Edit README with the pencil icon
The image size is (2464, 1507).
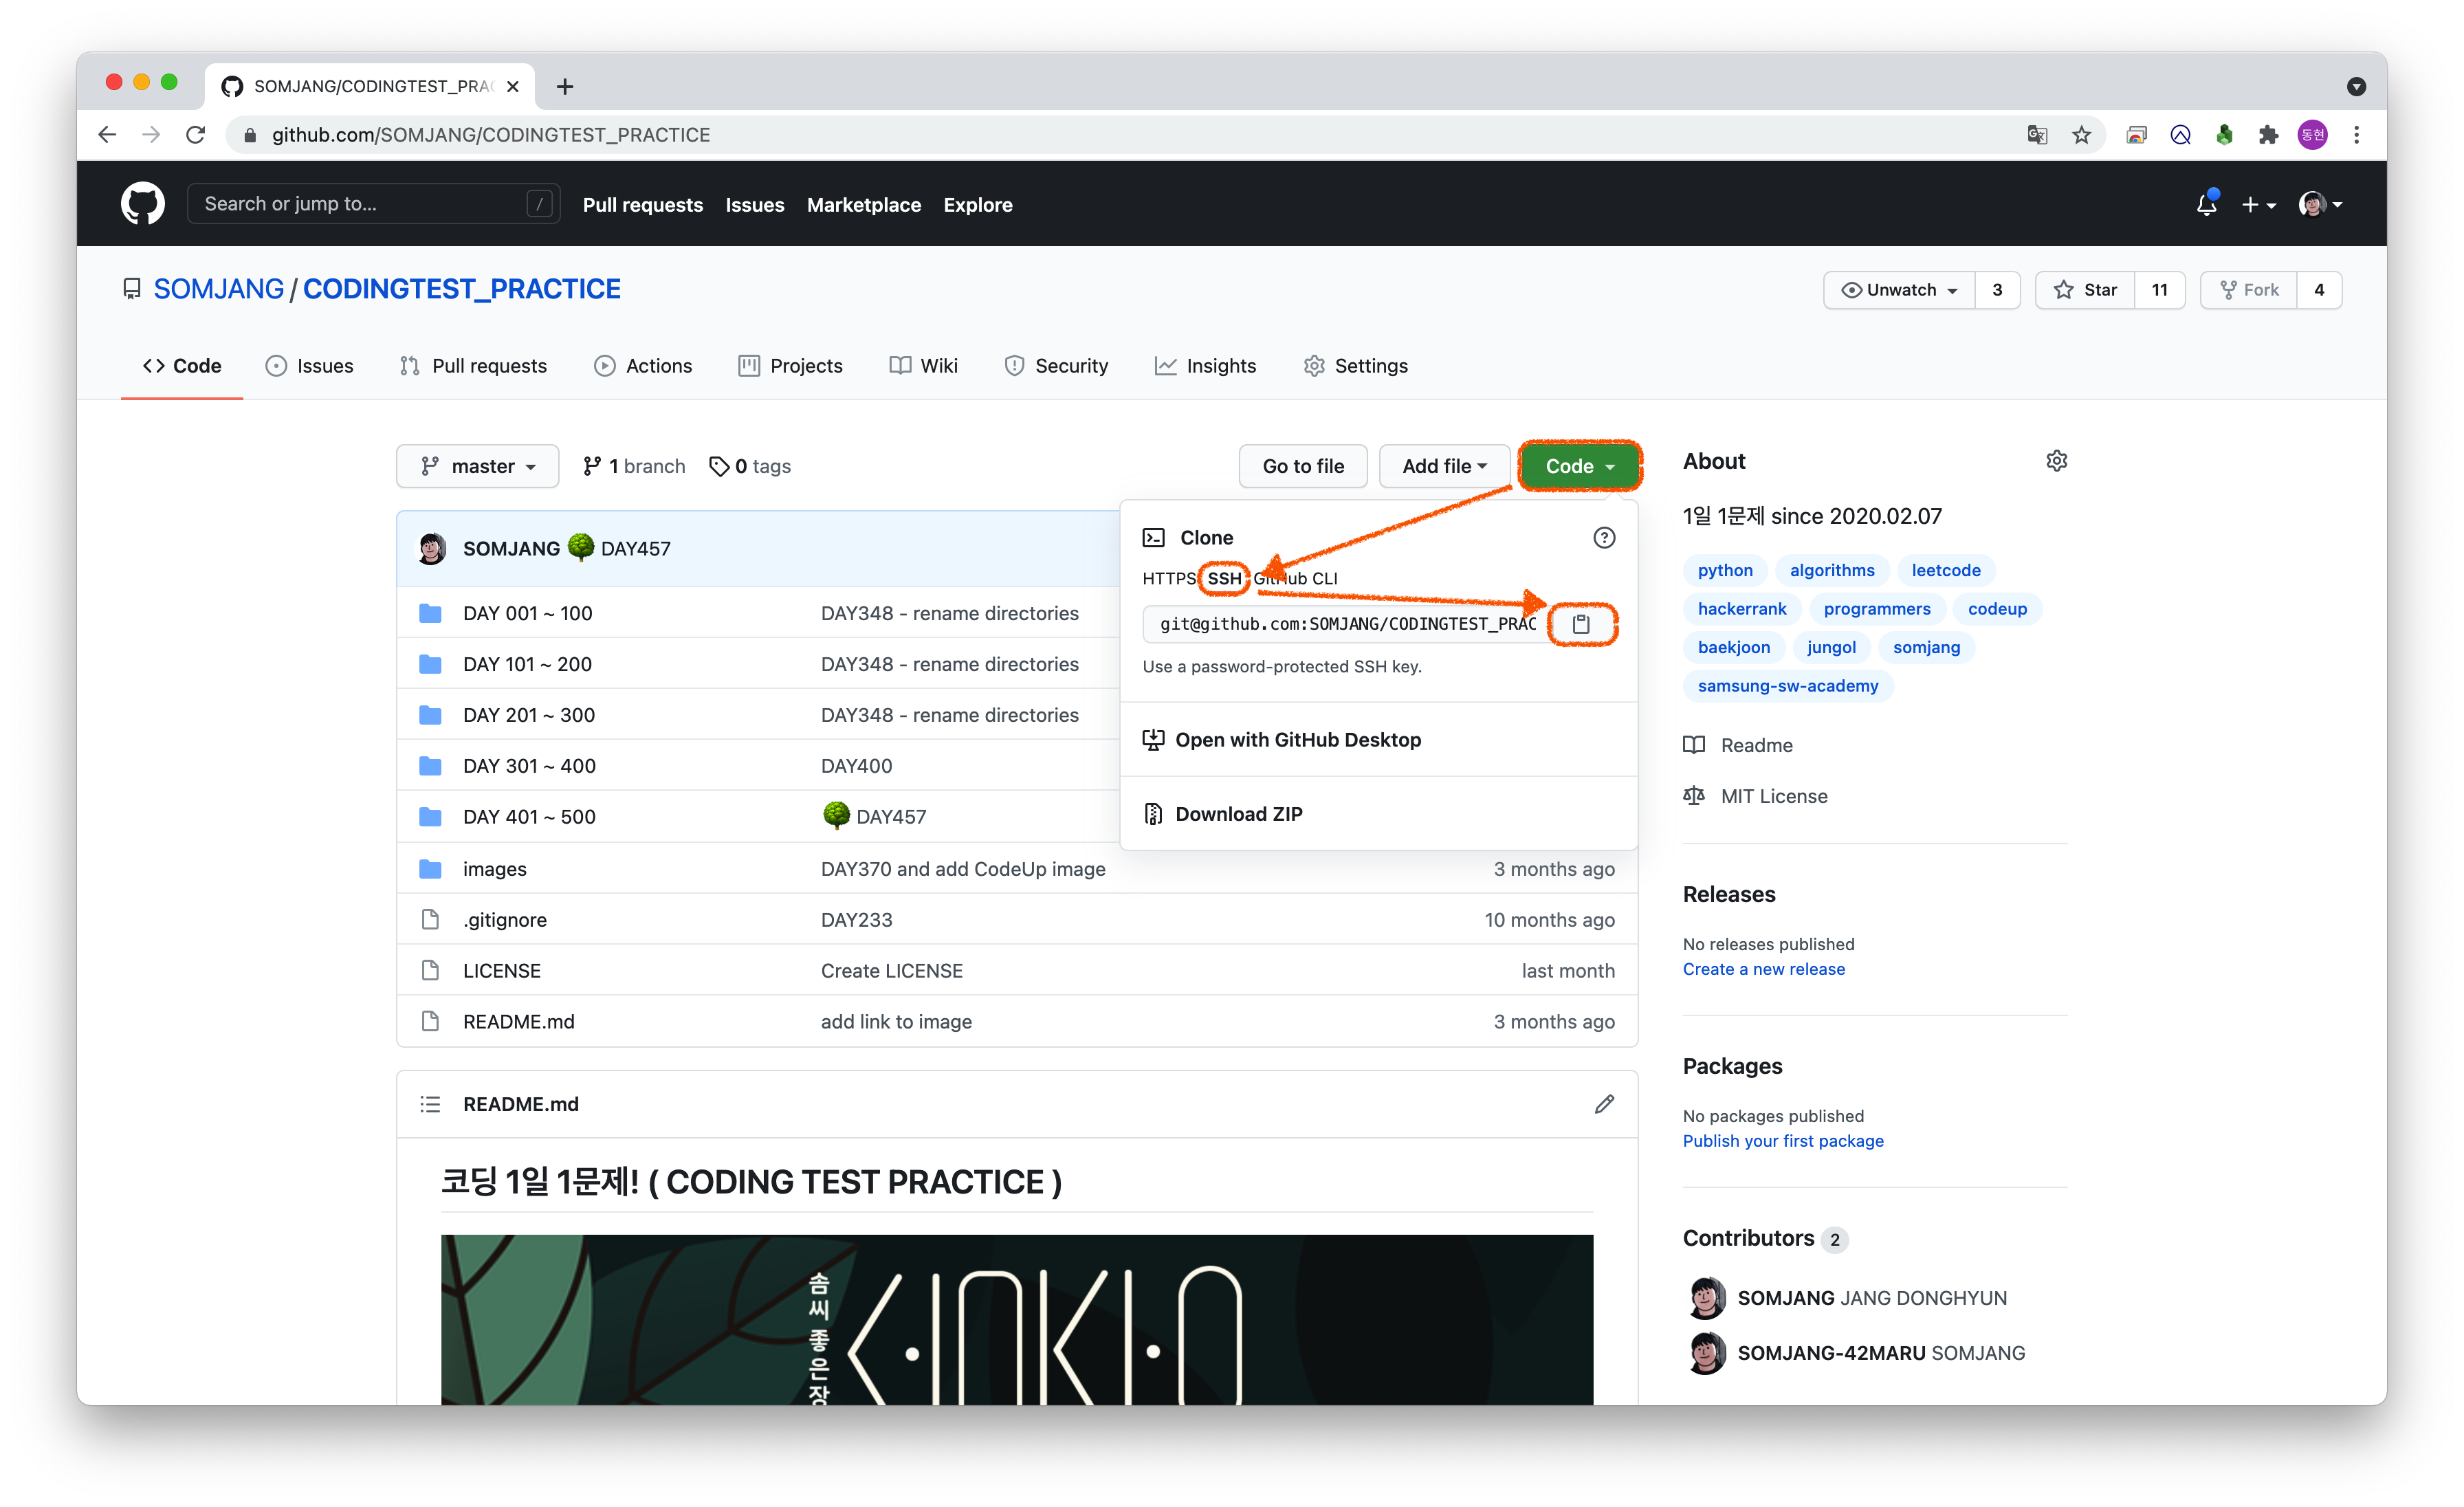[1604, 1104]
